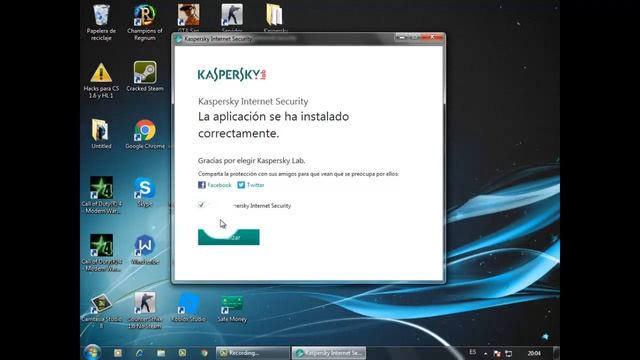Switch to Recording... taskbar window
640x360 pixels.
(253, 353)
